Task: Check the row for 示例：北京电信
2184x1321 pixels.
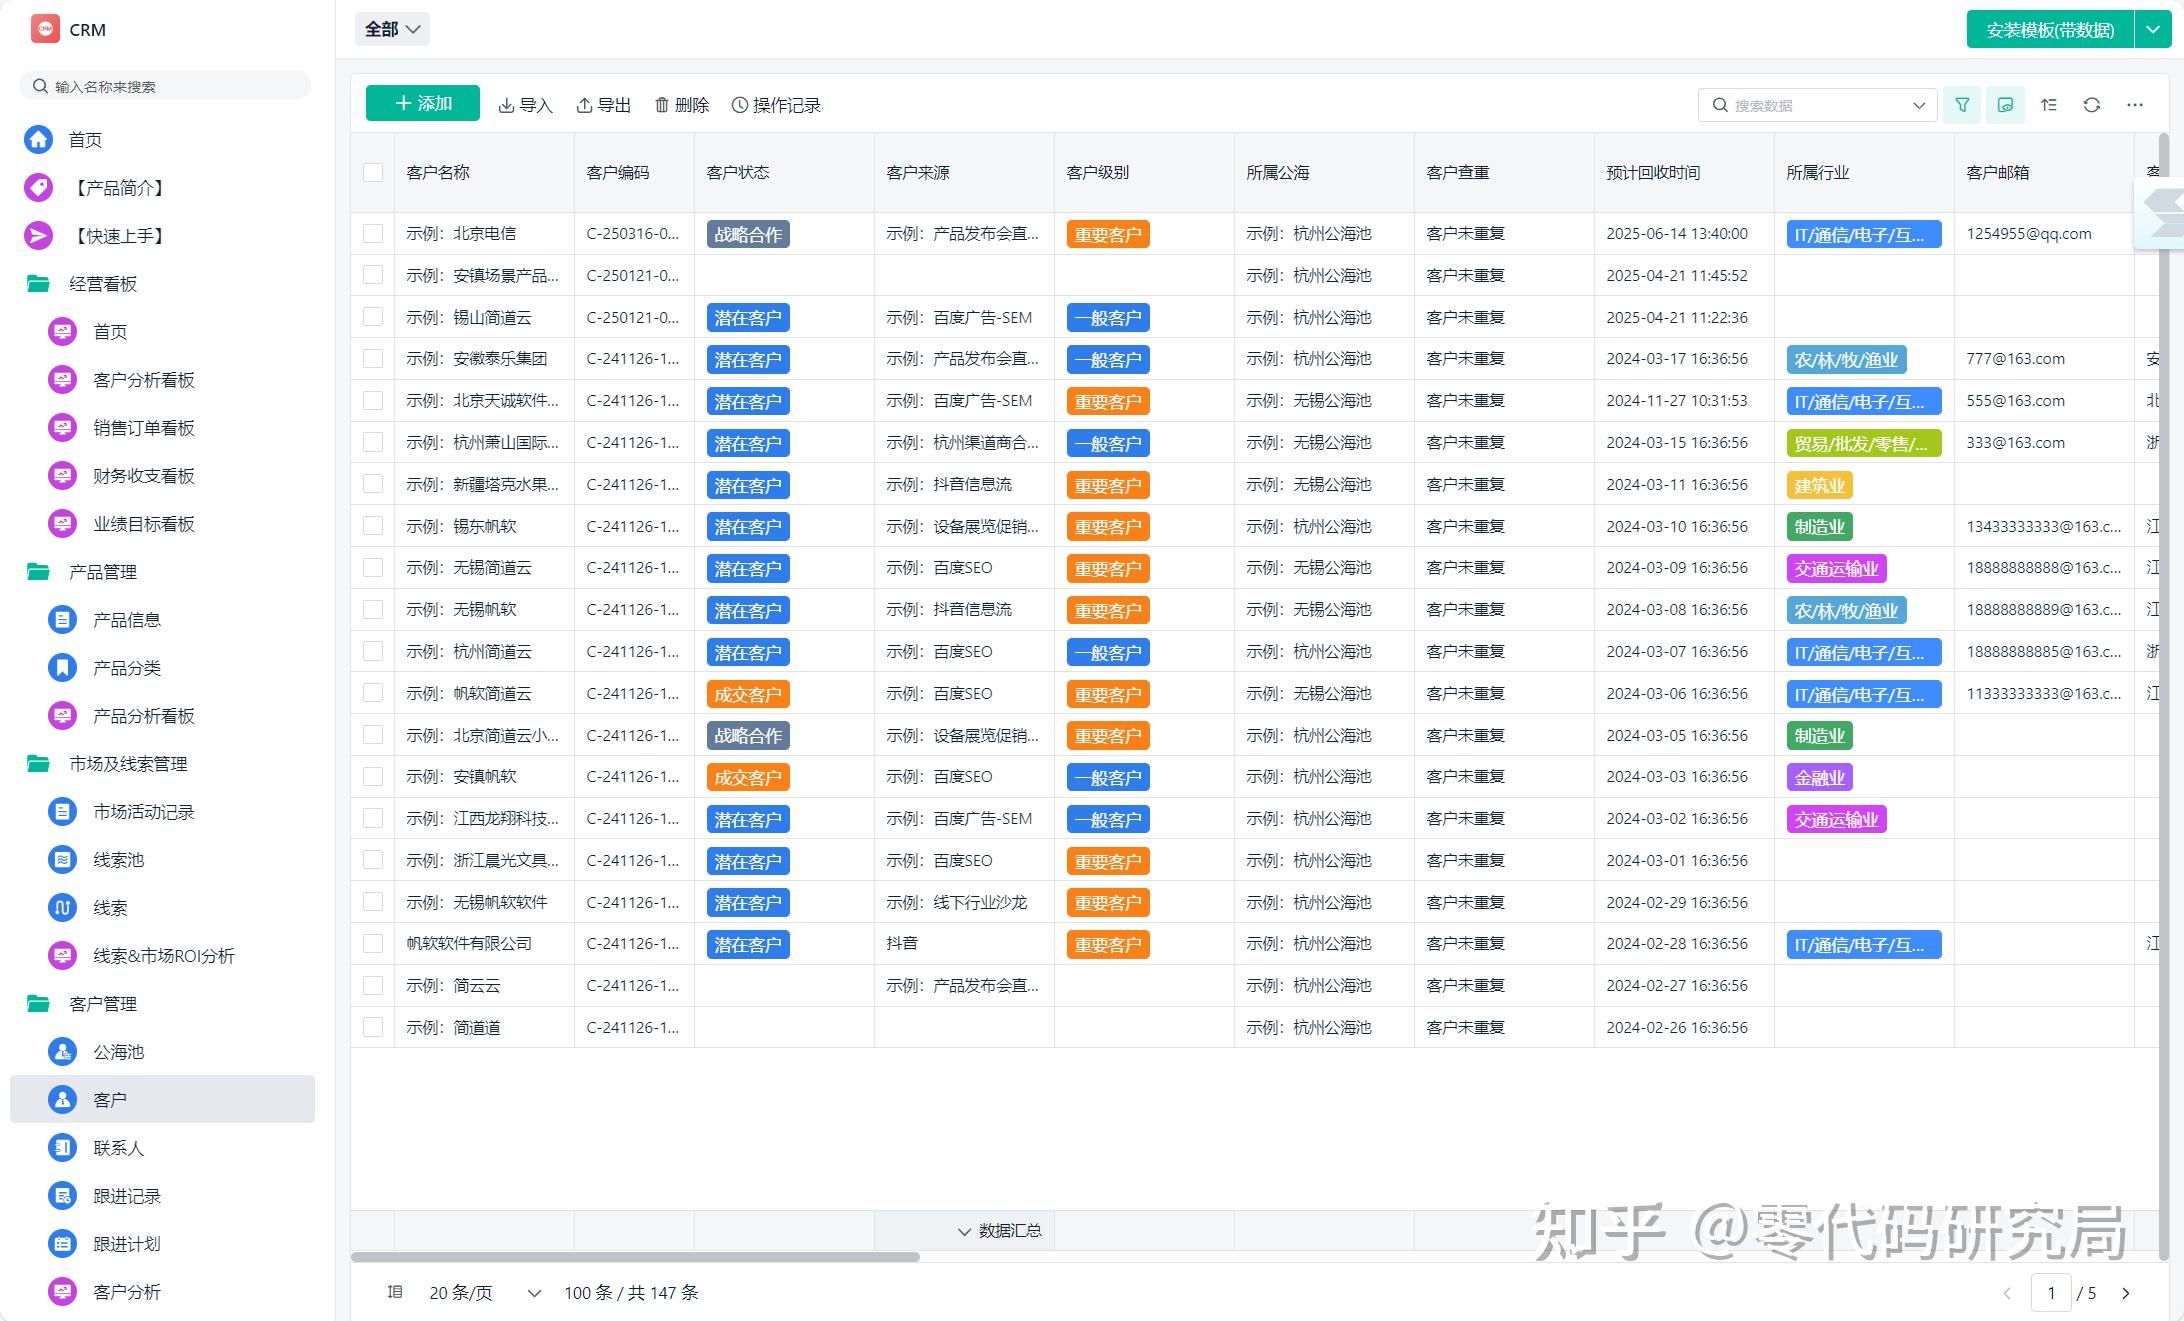Action: point(372,233)
